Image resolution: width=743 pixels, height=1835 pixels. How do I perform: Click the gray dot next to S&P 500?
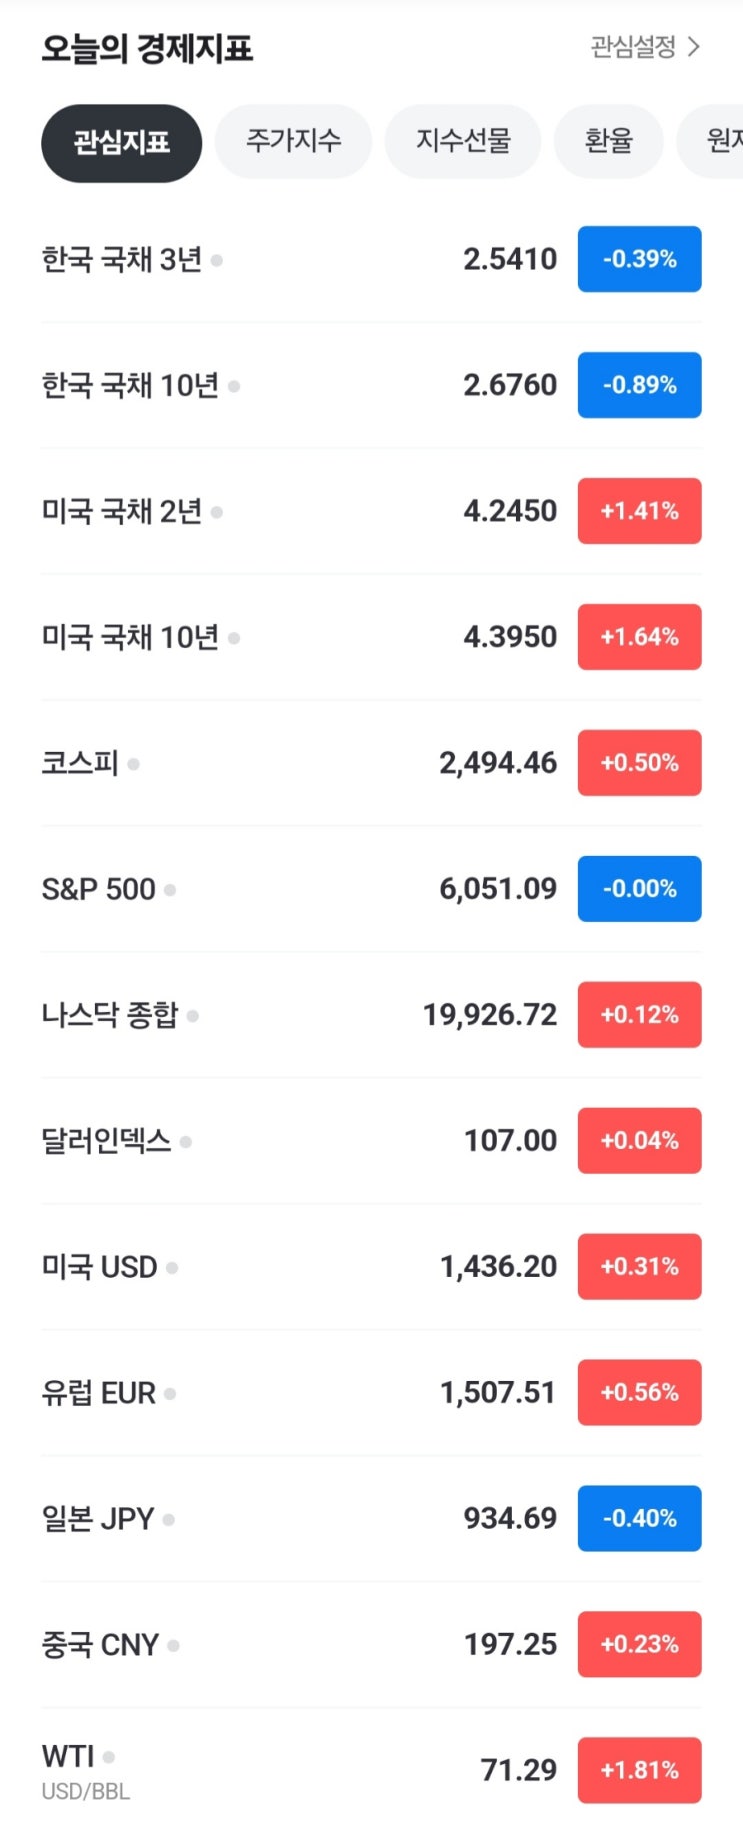tap(170, 890)
